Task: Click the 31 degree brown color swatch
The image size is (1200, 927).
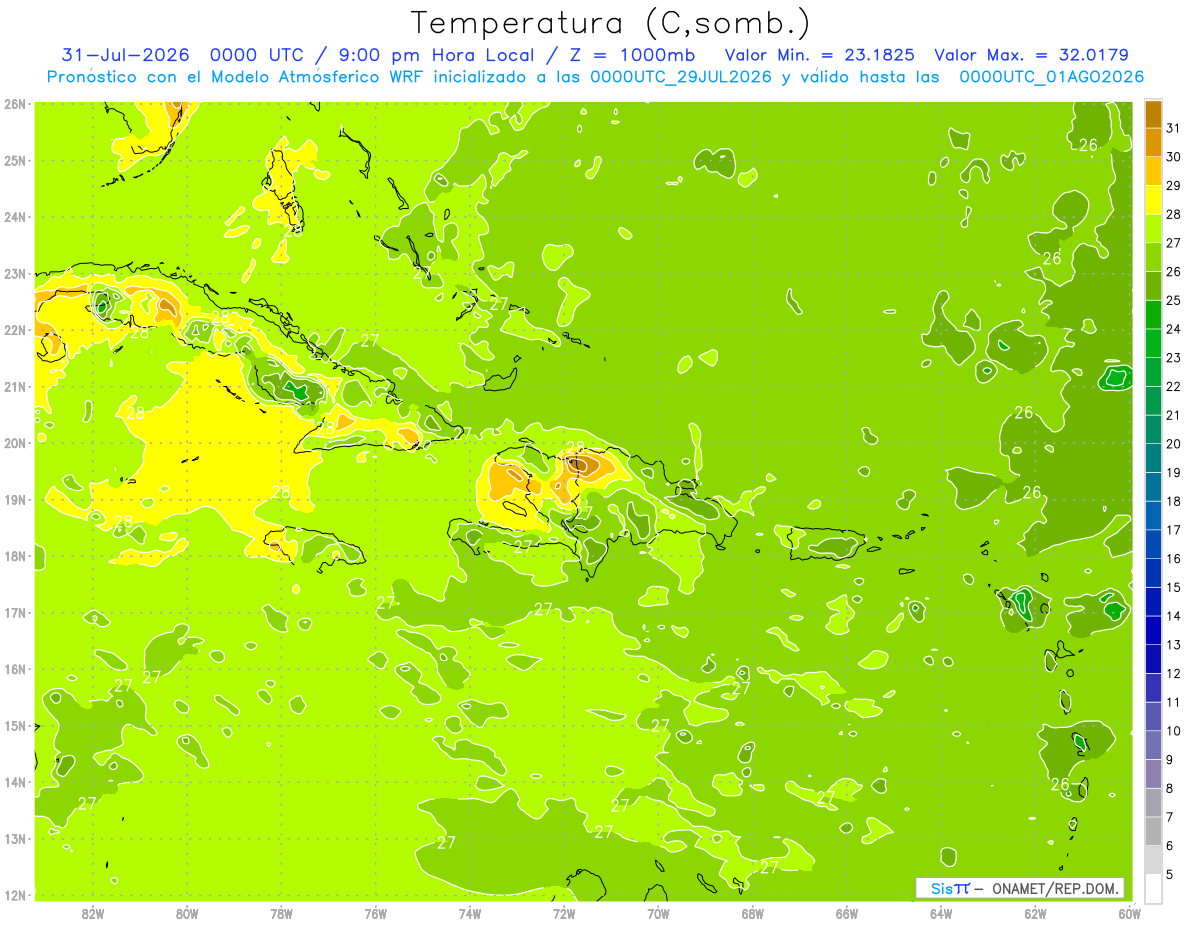Action: tap(1153, 115)
